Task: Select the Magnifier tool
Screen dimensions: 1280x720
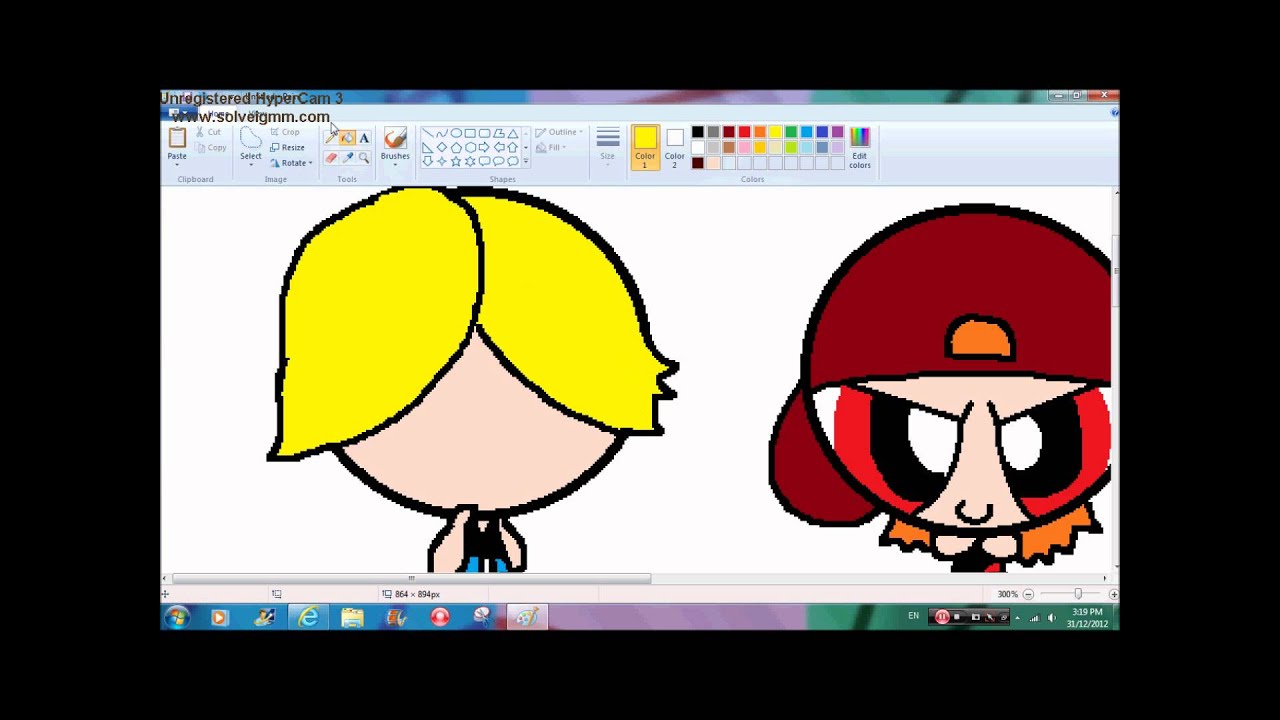Action: [x=364, y=158]
